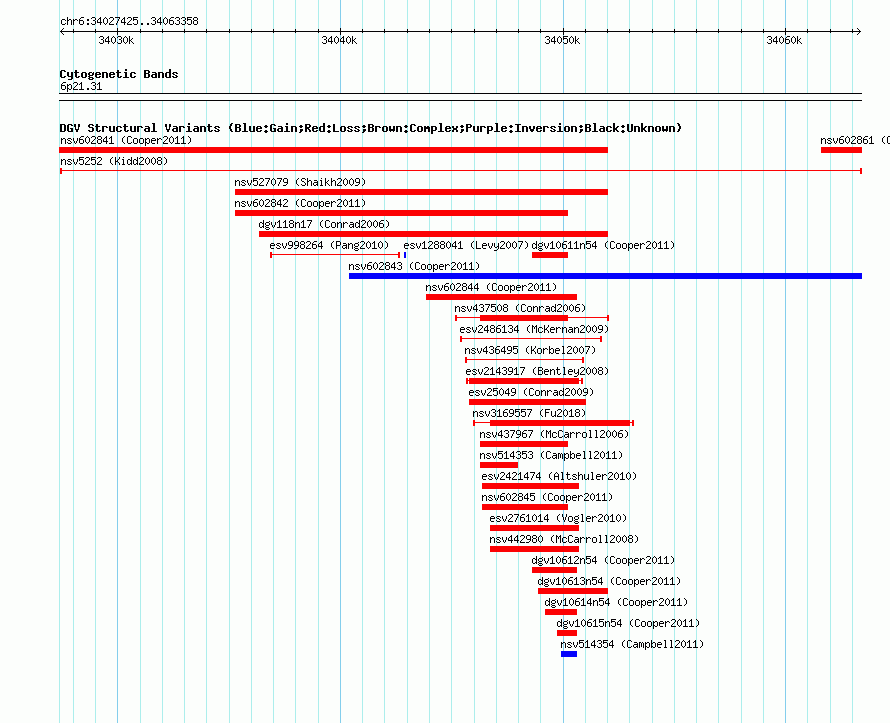Image resolution: width=890 pixels, height=723 pixels.
Task: Click the dgv10614n54 (Cooper2011) label
Action: pos(616,602)
